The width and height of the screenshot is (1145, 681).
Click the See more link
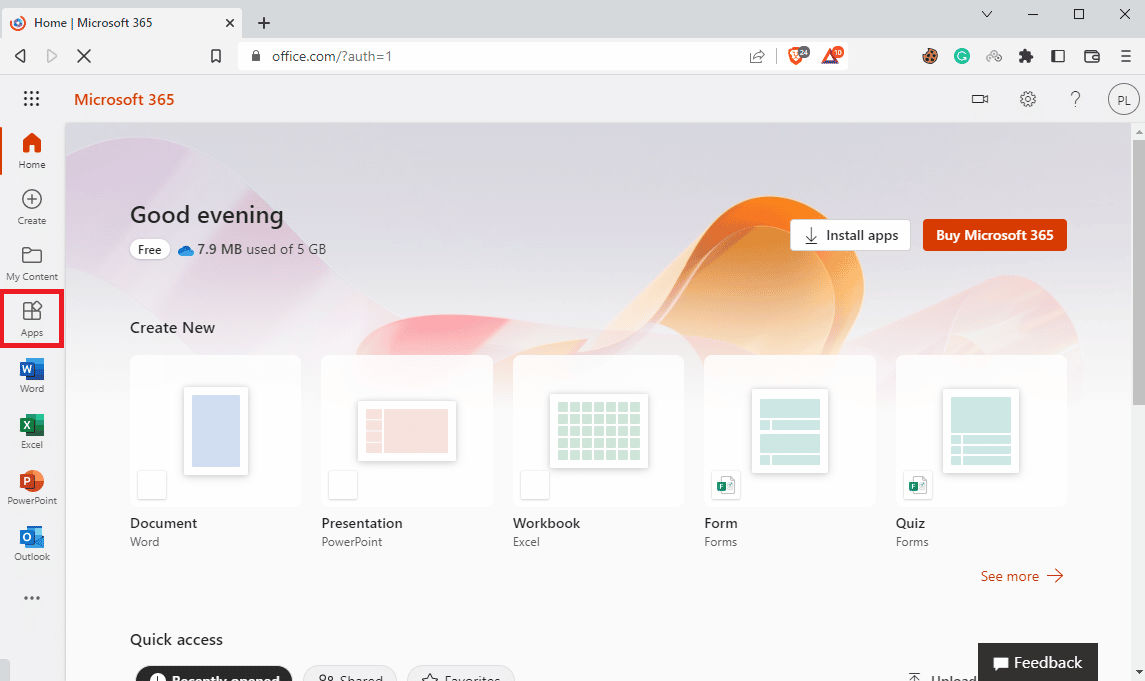[x=1022, y=576]
